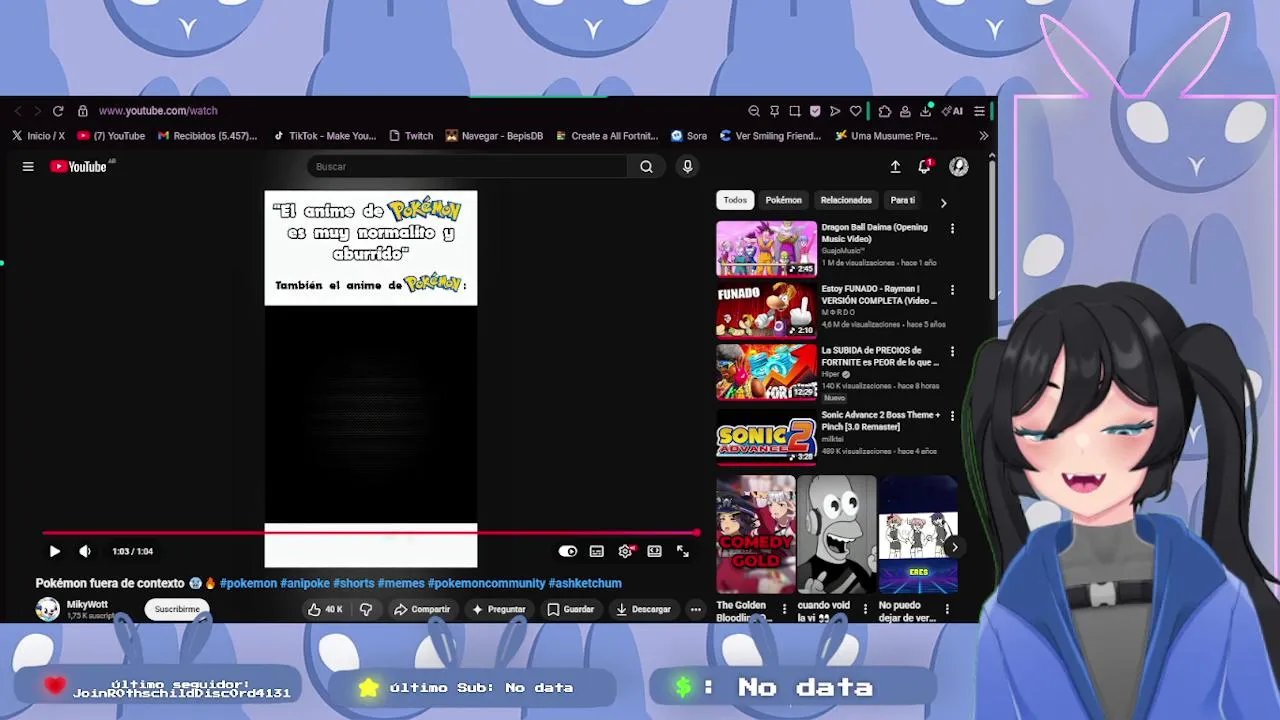Viewport: 1280px width, 720px height.
Task: Click the Preguntar button
Action: pyautogui.click(x=498, y=609)
